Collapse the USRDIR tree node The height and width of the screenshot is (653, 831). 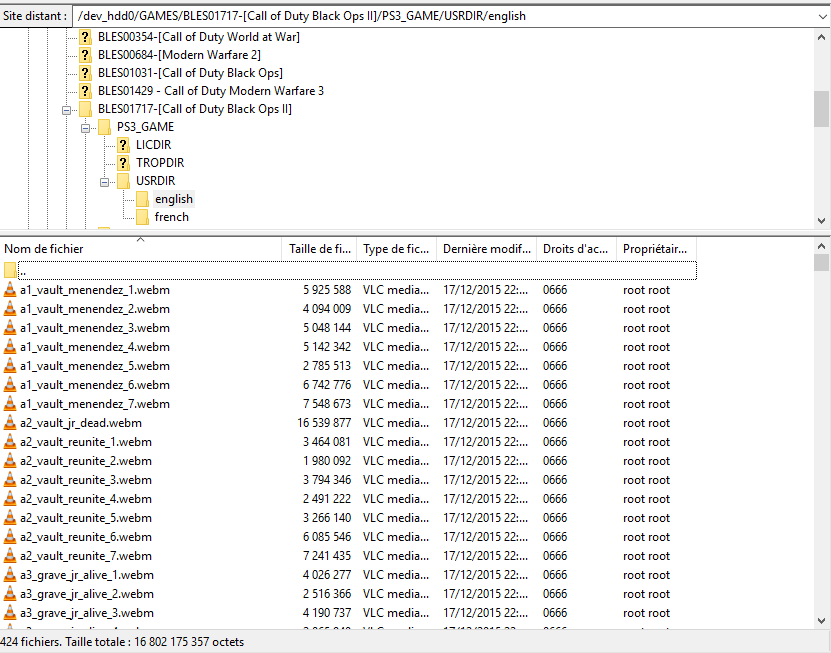pos(104,182)
